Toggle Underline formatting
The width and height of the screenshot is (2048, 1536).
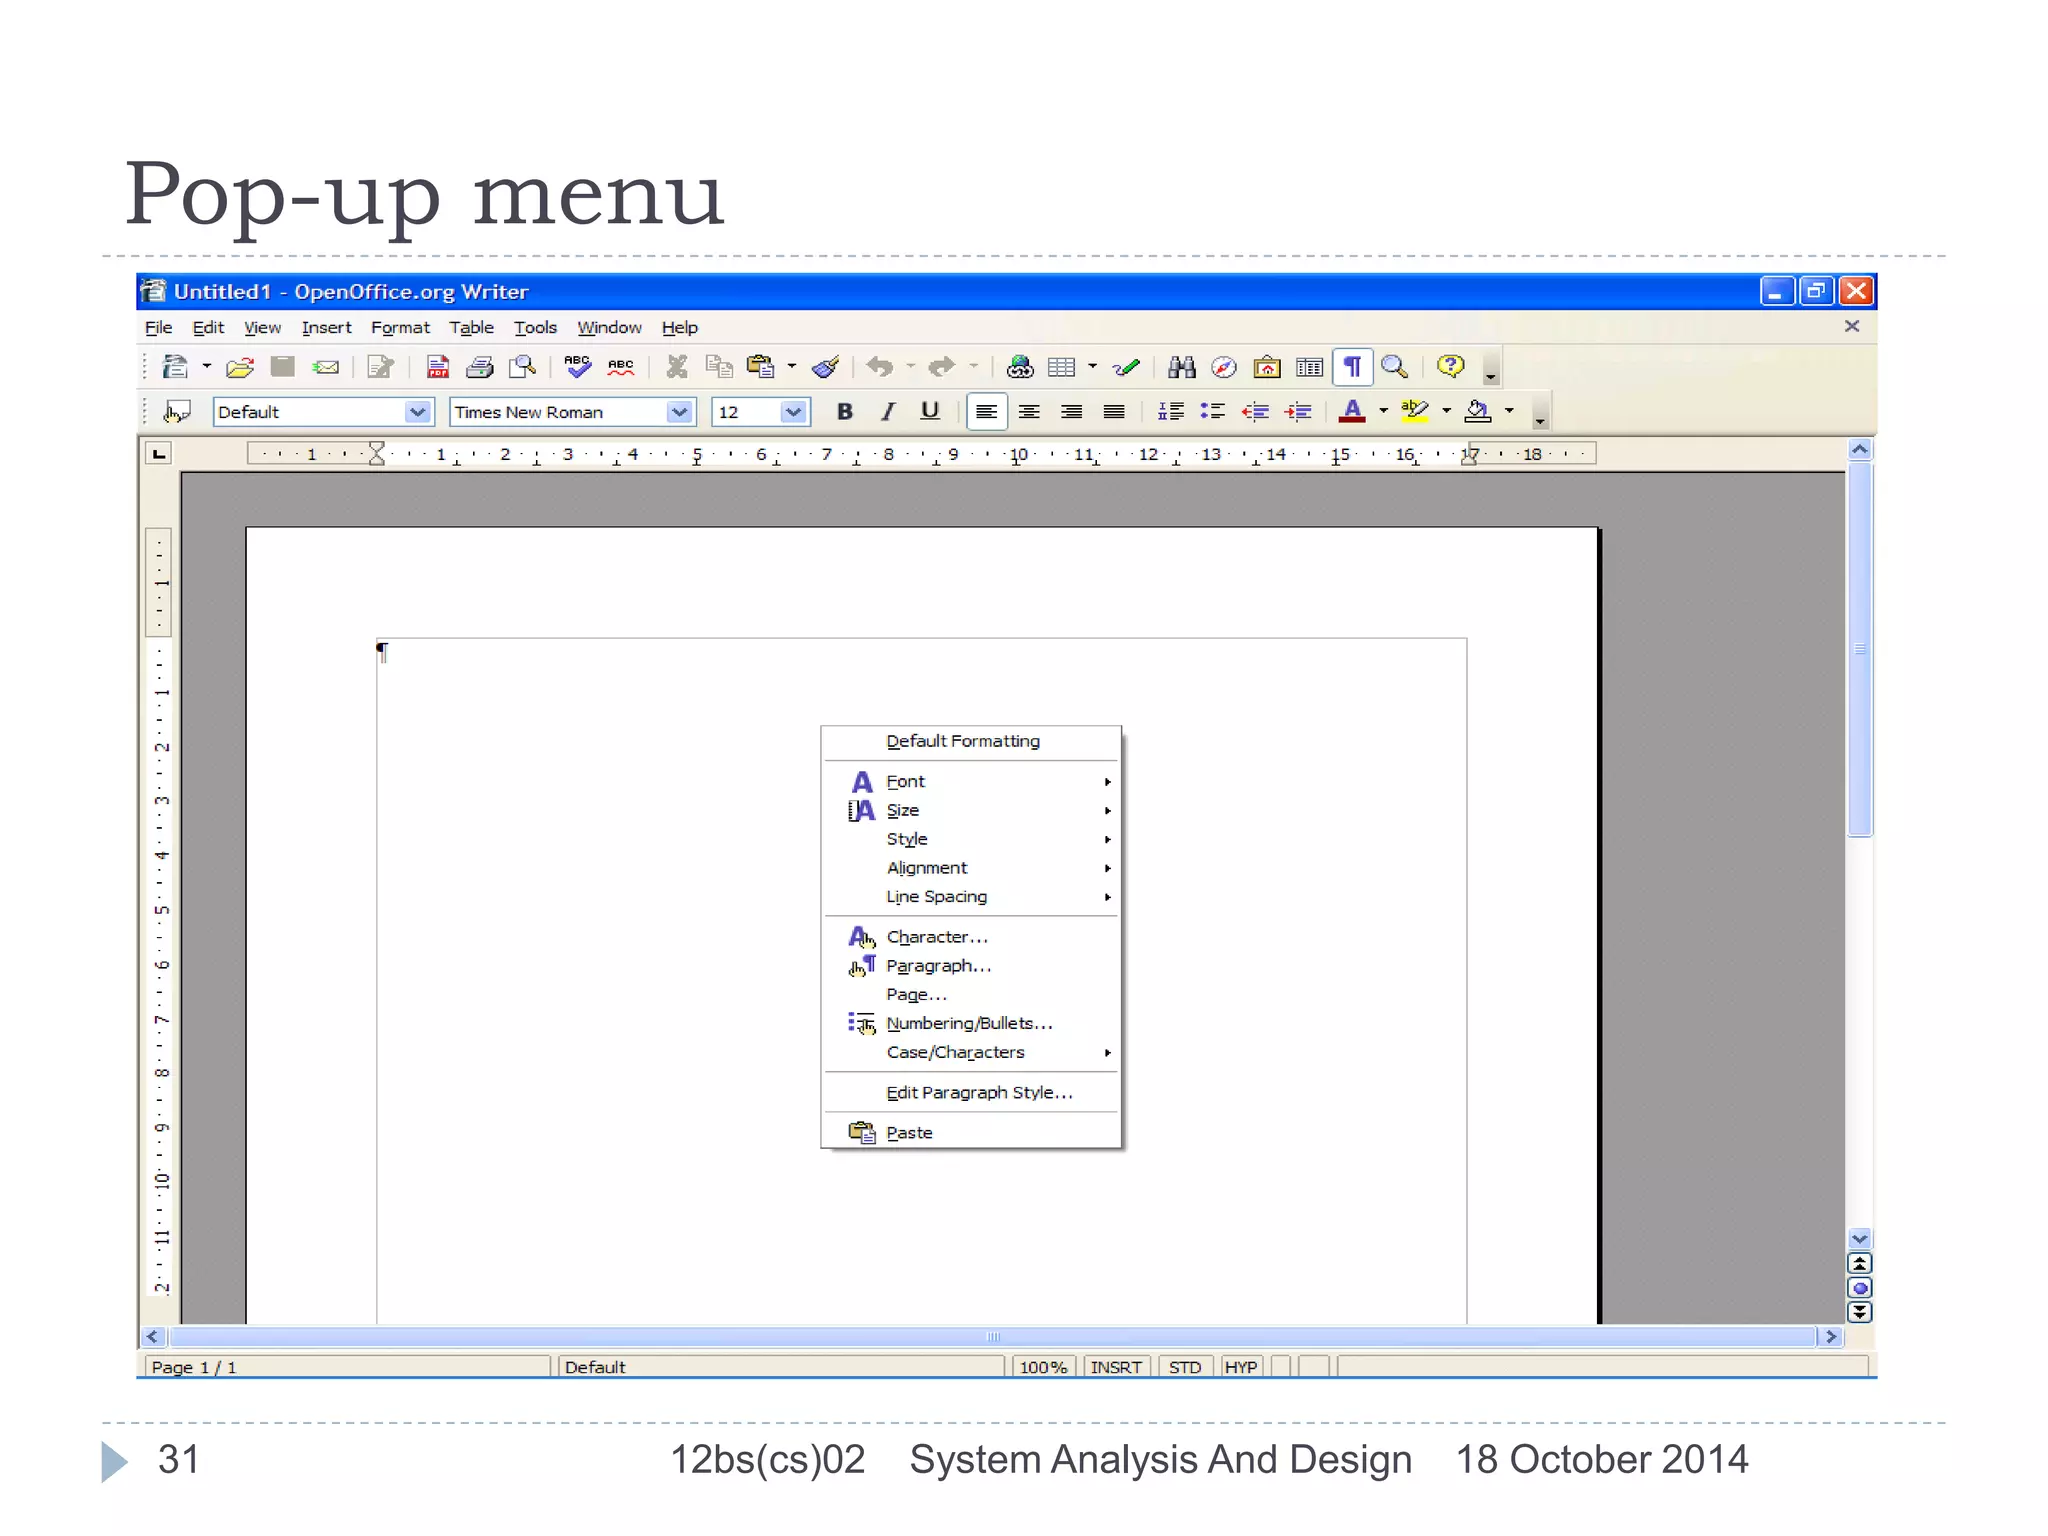930,411
